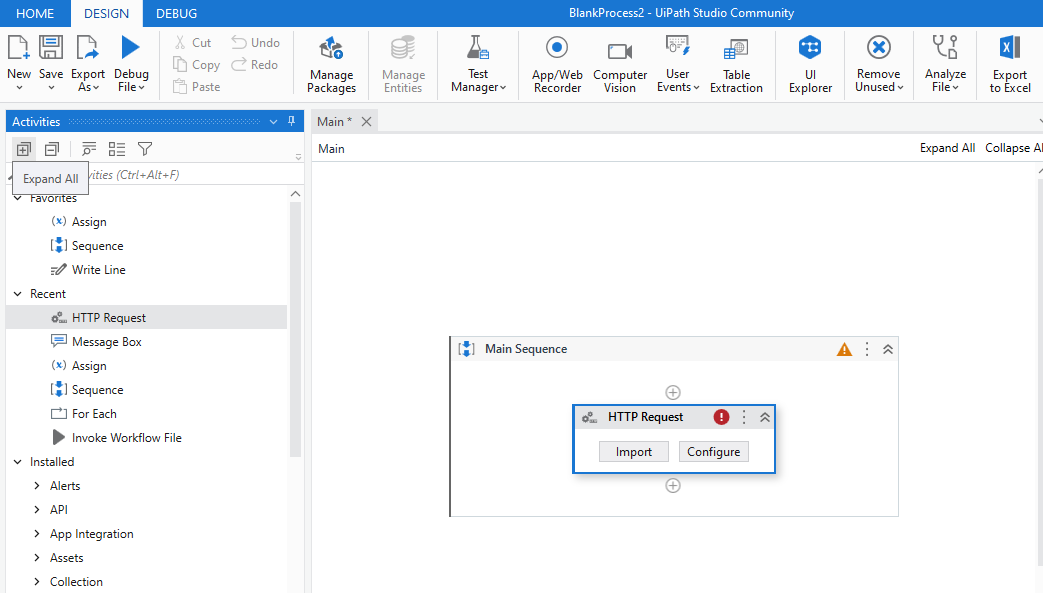This screenshot has width=1043, height=593.
Task: Click the Main breadcrumb
Action: (x=331, y=148)
